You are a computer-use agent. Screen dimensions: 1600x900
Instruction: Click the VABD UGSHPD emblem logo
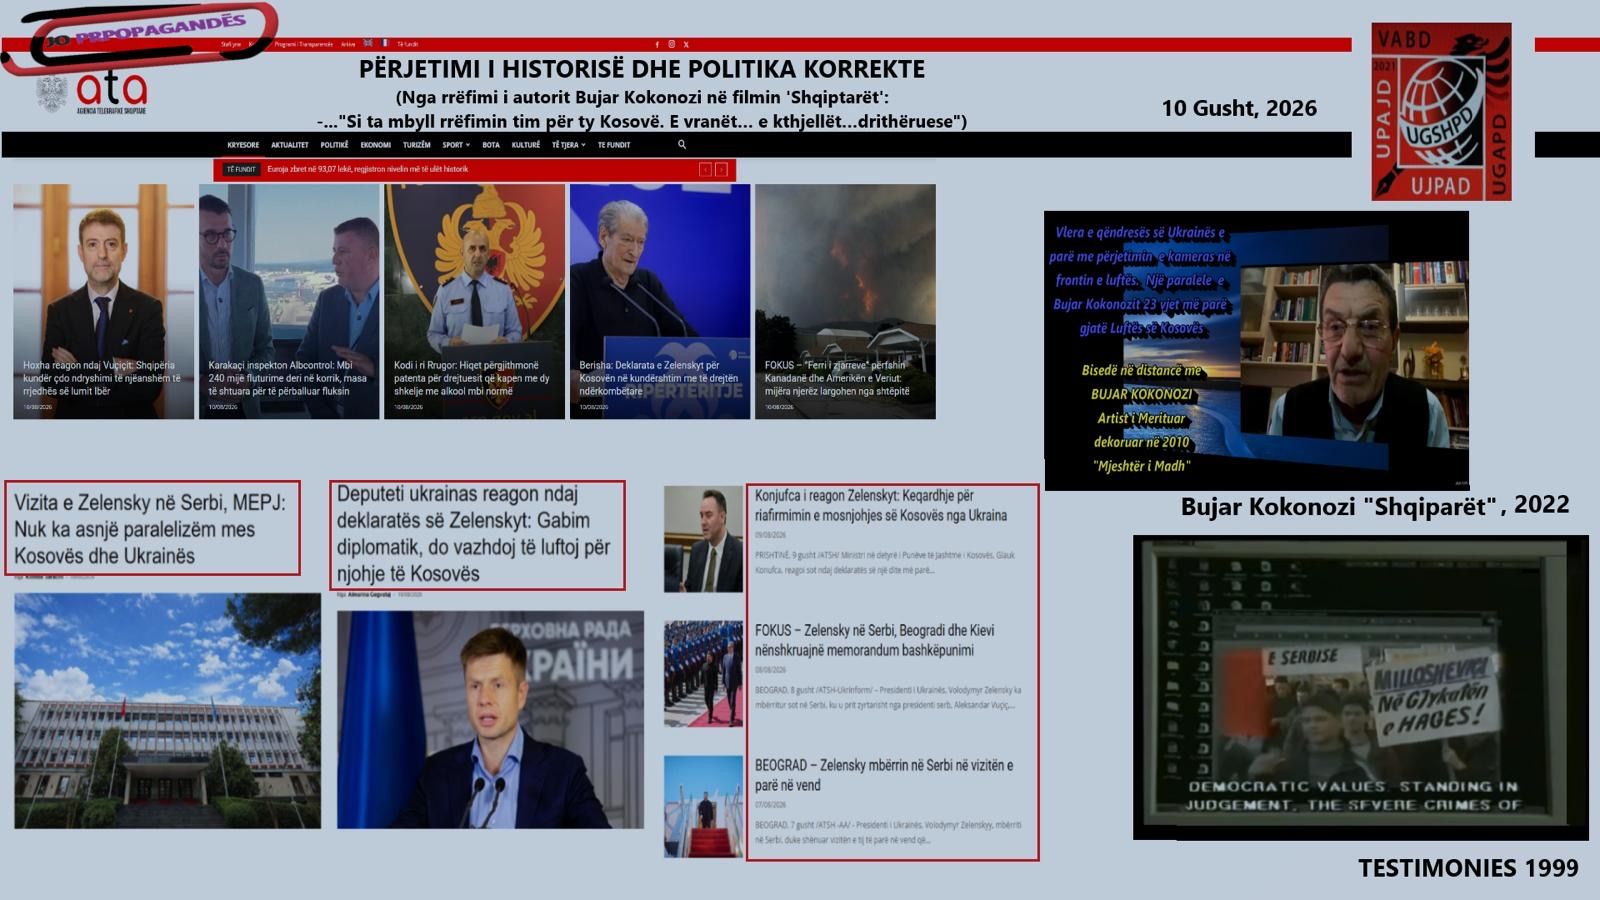1441,112
